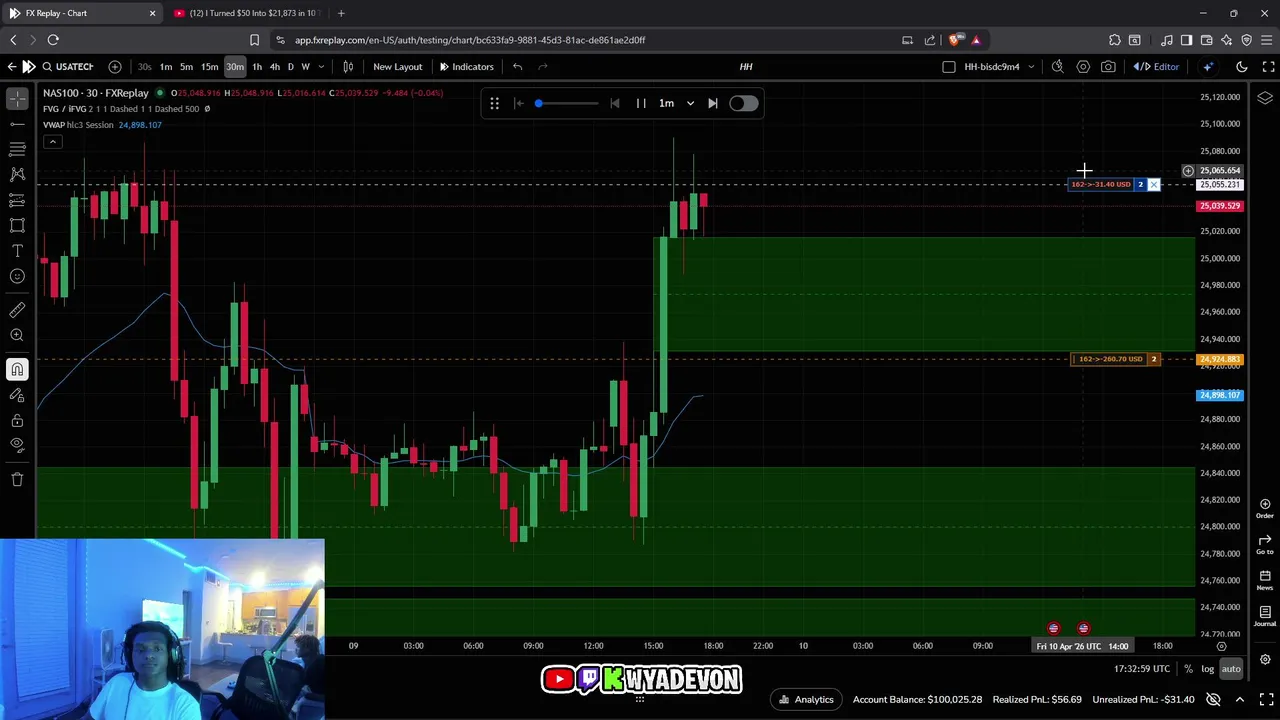This screenshot has width=1280, height=720.
Task: Open the position projection tools
Action: point(17,200)
